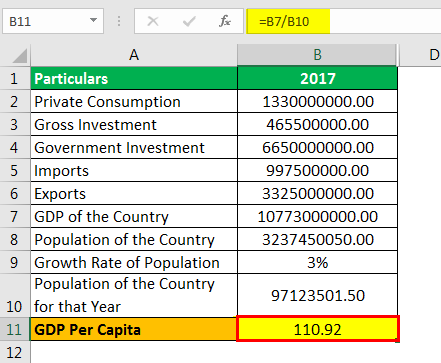Select the 'Population of the Country' cell in row 8
Viewport: 441px width, 363px height.
(x=134, y=239)
